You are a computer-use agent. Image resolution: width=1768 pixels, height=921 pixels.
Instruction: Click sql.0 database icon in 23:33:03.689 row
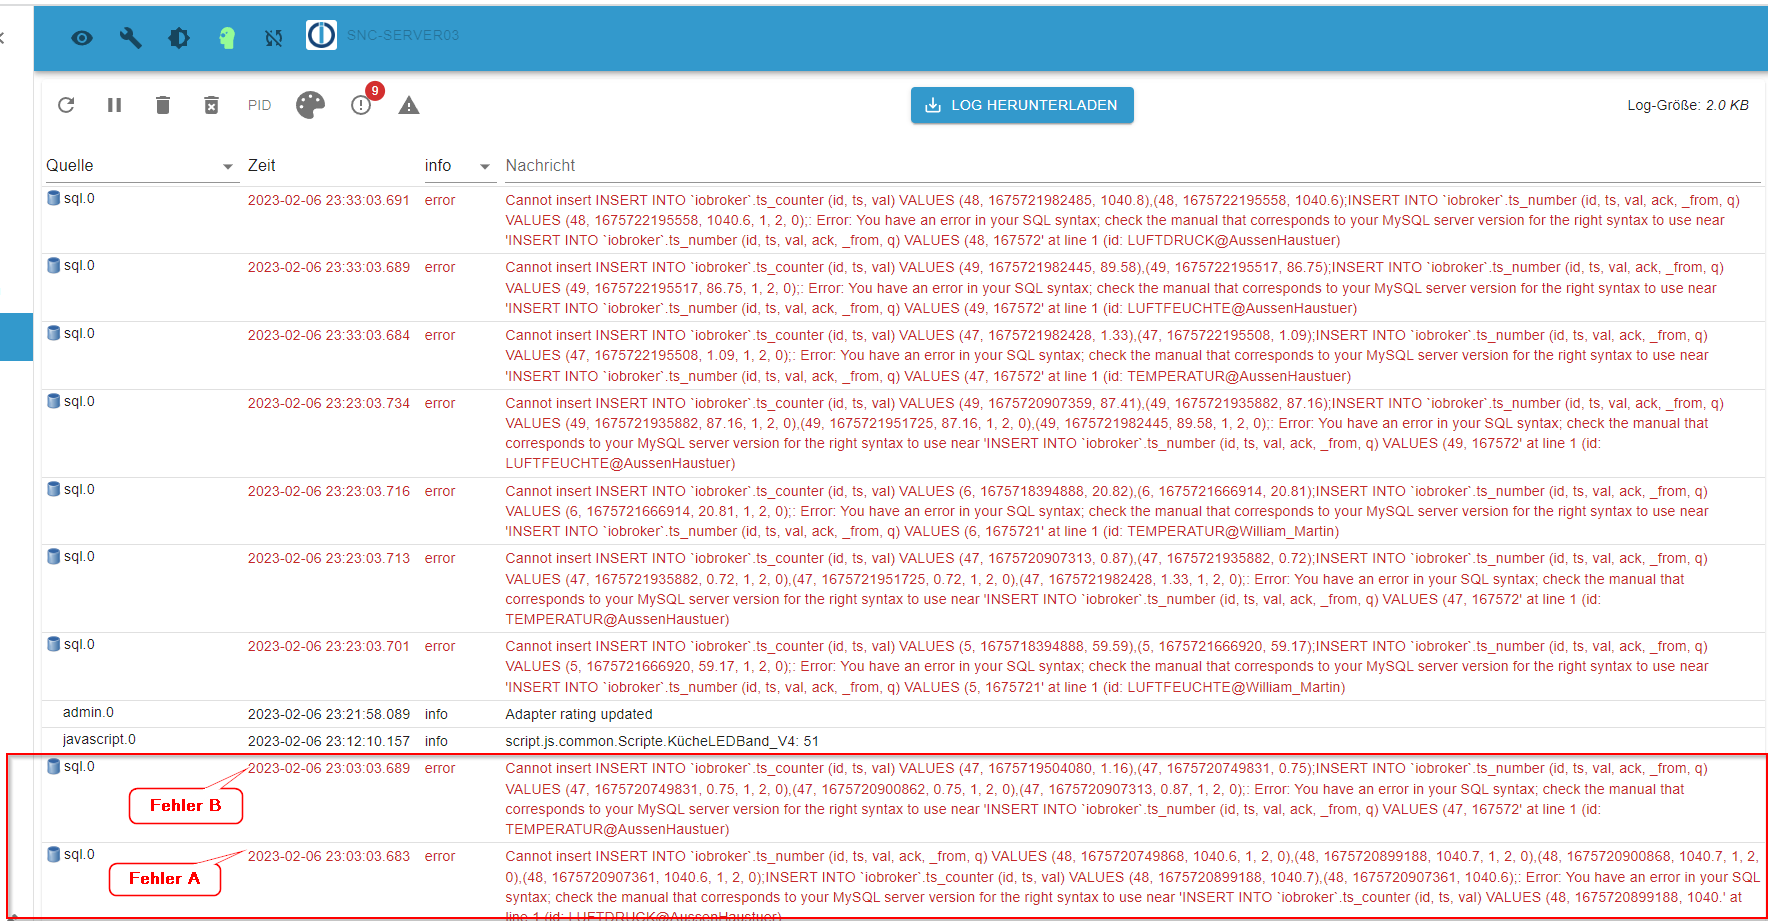[x=54, y=265]
